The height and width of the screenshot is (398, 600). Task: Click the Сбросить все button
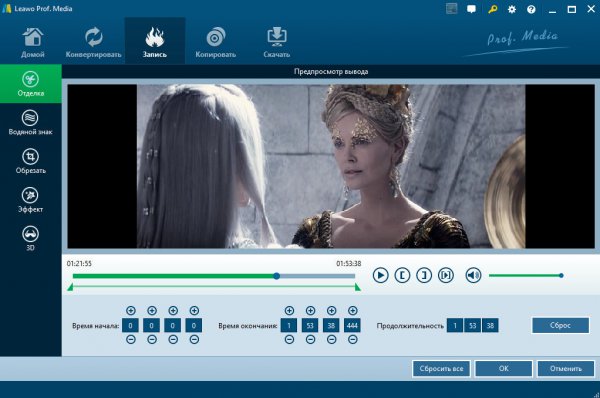441,369
